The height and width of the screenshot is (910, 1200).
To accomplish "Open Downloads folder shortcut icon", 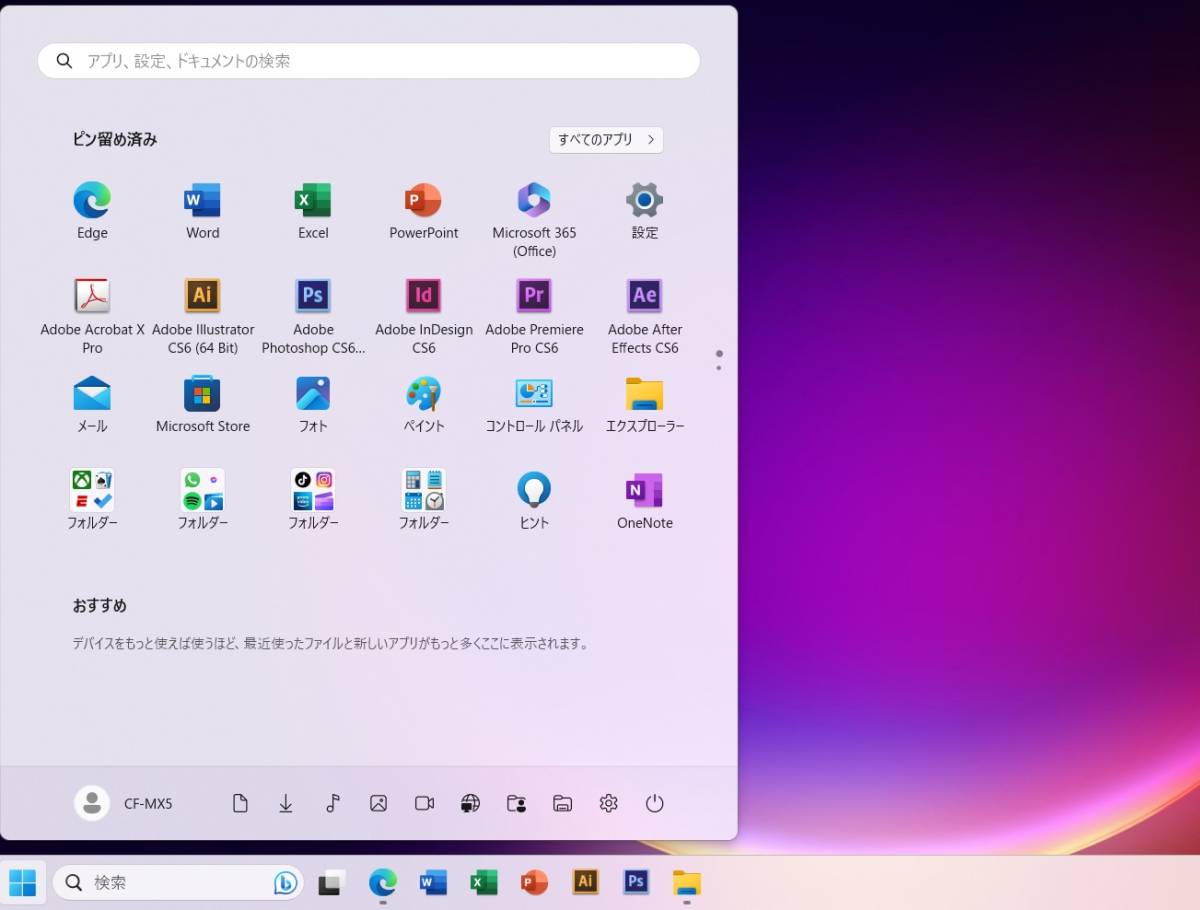I will 286,803.
